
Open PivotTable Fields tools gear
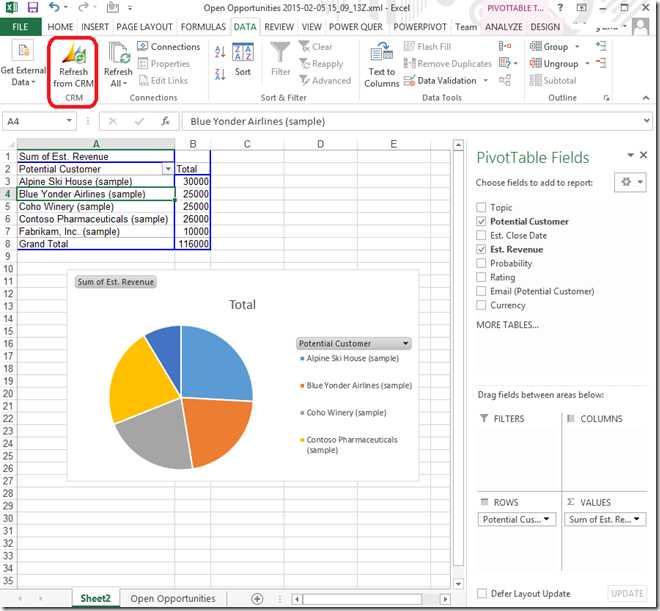(630, 182)
